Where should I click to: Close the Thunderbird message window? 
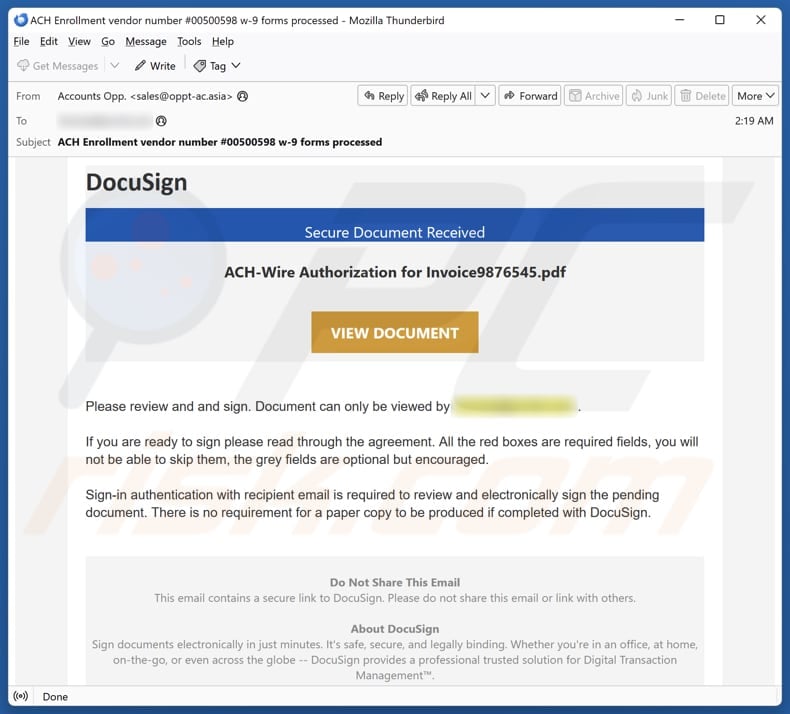(761, 20)
